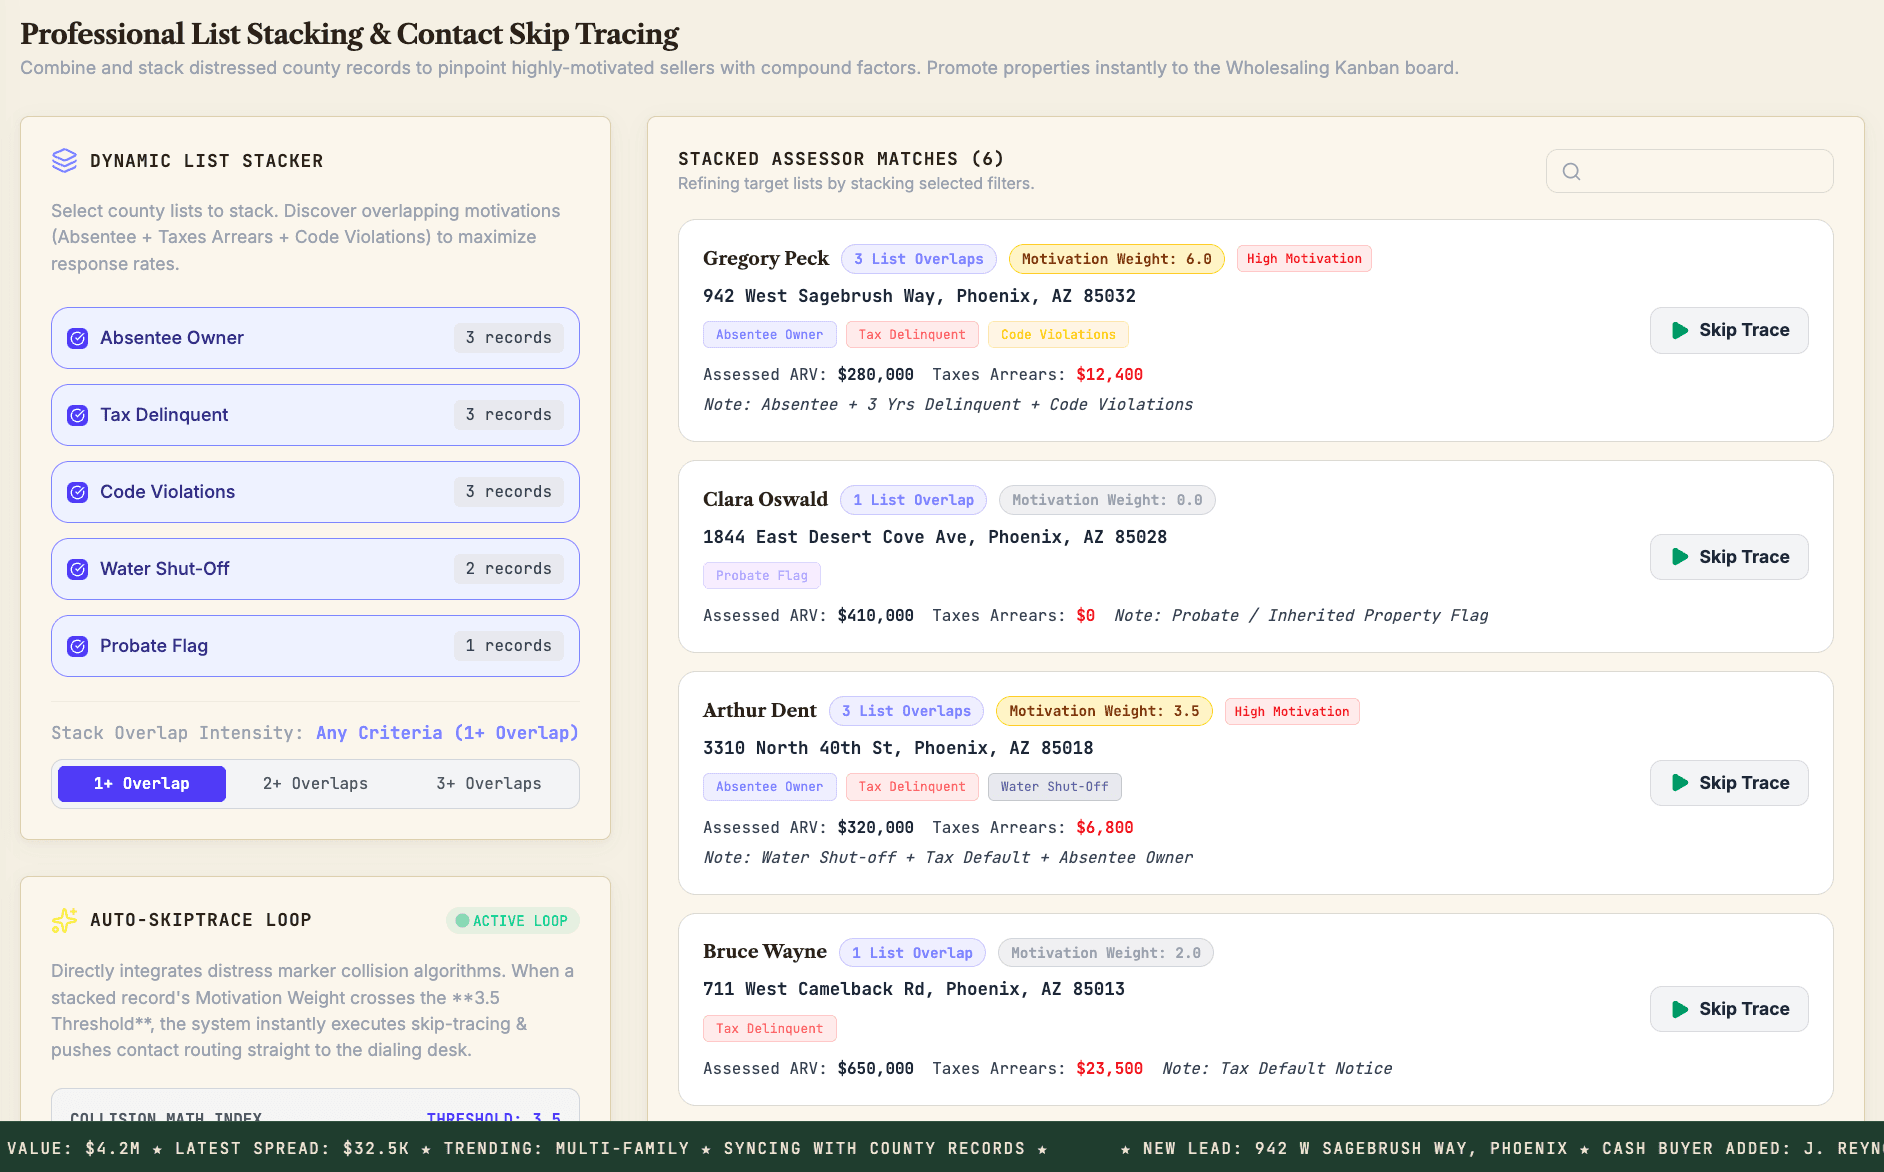Click the Absentee Owner 3 records count
Viewport: 1884px width, 1172px height.
click(x=509, y=338)
